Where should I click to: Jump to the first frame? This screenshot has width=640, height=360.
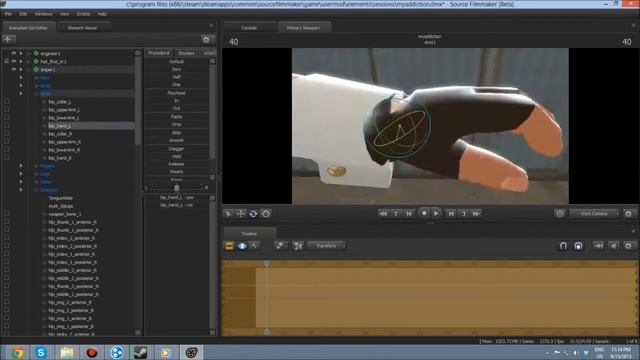383,213
